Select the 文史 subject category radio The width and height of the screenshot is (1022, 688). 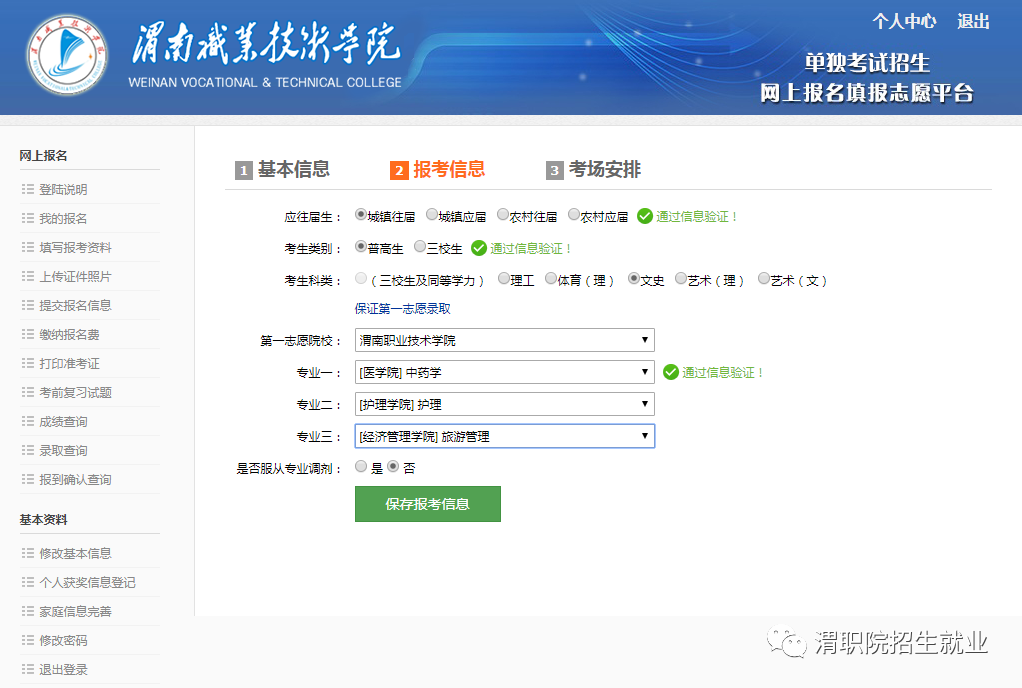pos(634,278)
